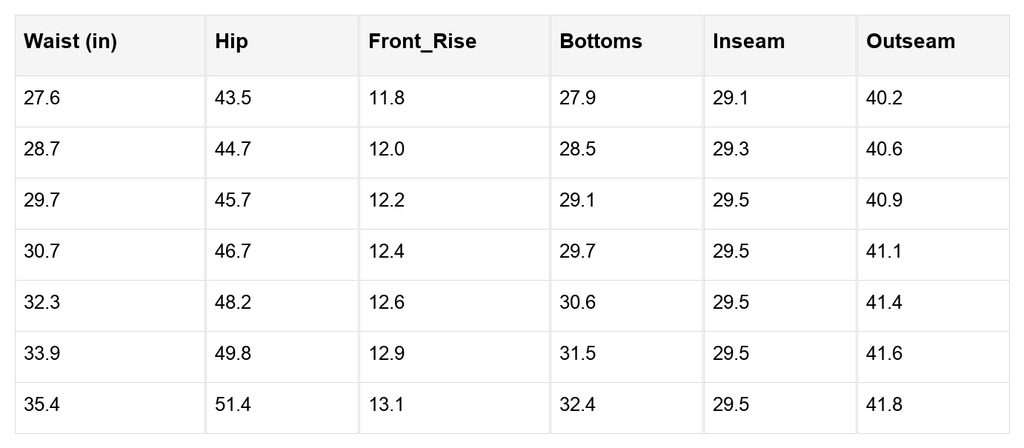Image resolution: width=1024 pixels, height=448 pixels.
Task: Select the outseam cell 41.4
Action: 884,303
